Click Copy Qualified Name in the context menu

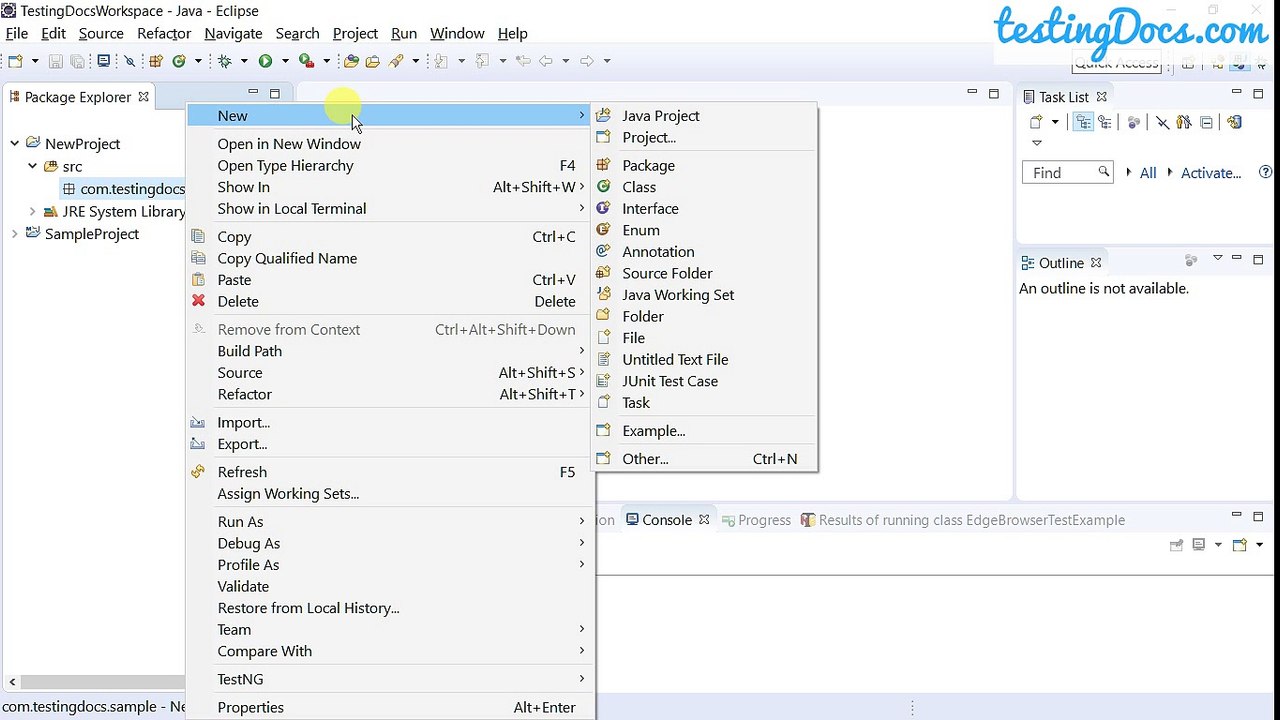[389, 258]
